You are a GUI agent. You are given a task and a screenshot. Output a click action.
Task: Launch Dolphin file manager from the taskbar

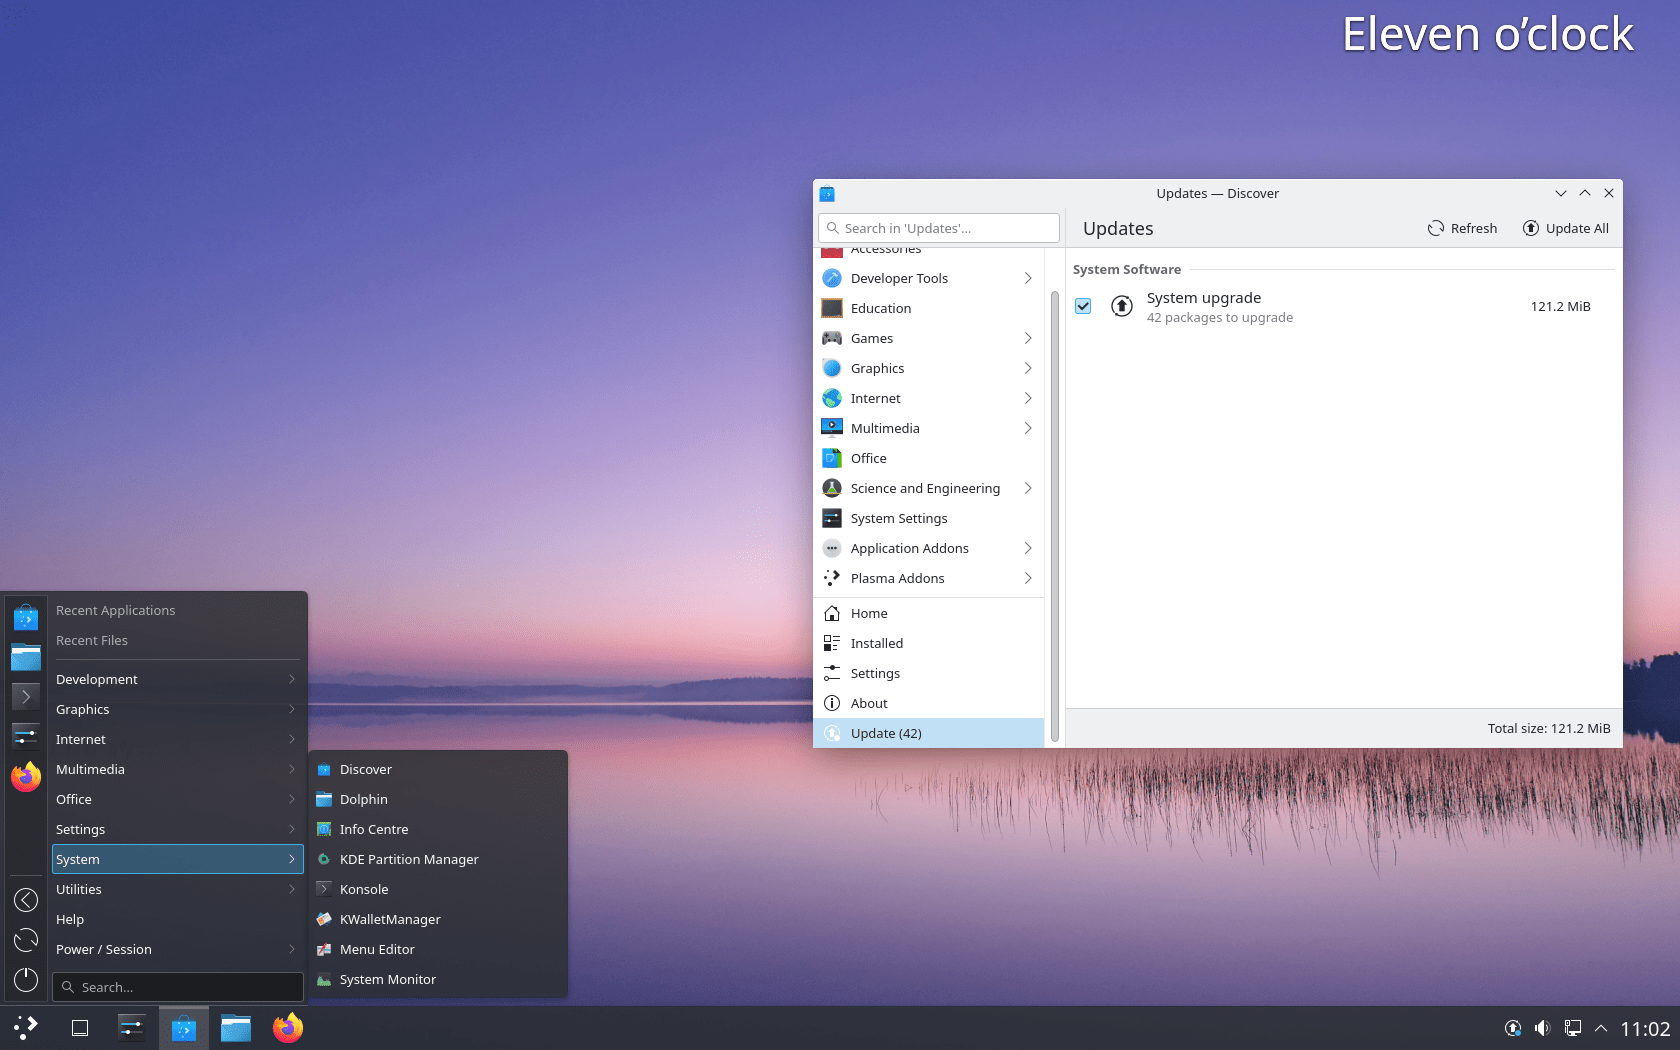[236, 1028]
